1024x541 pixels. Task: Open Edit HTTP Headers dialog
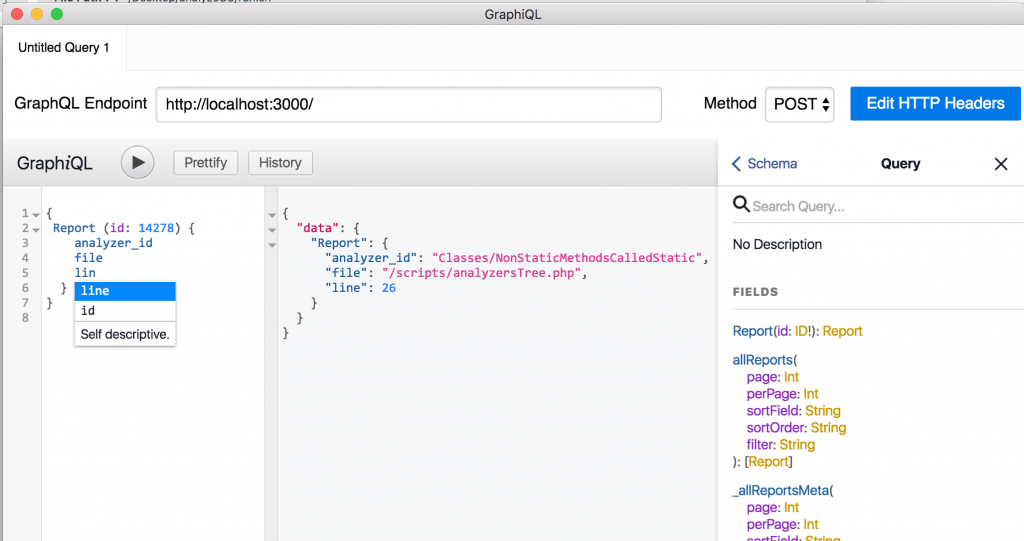point(935,103)
